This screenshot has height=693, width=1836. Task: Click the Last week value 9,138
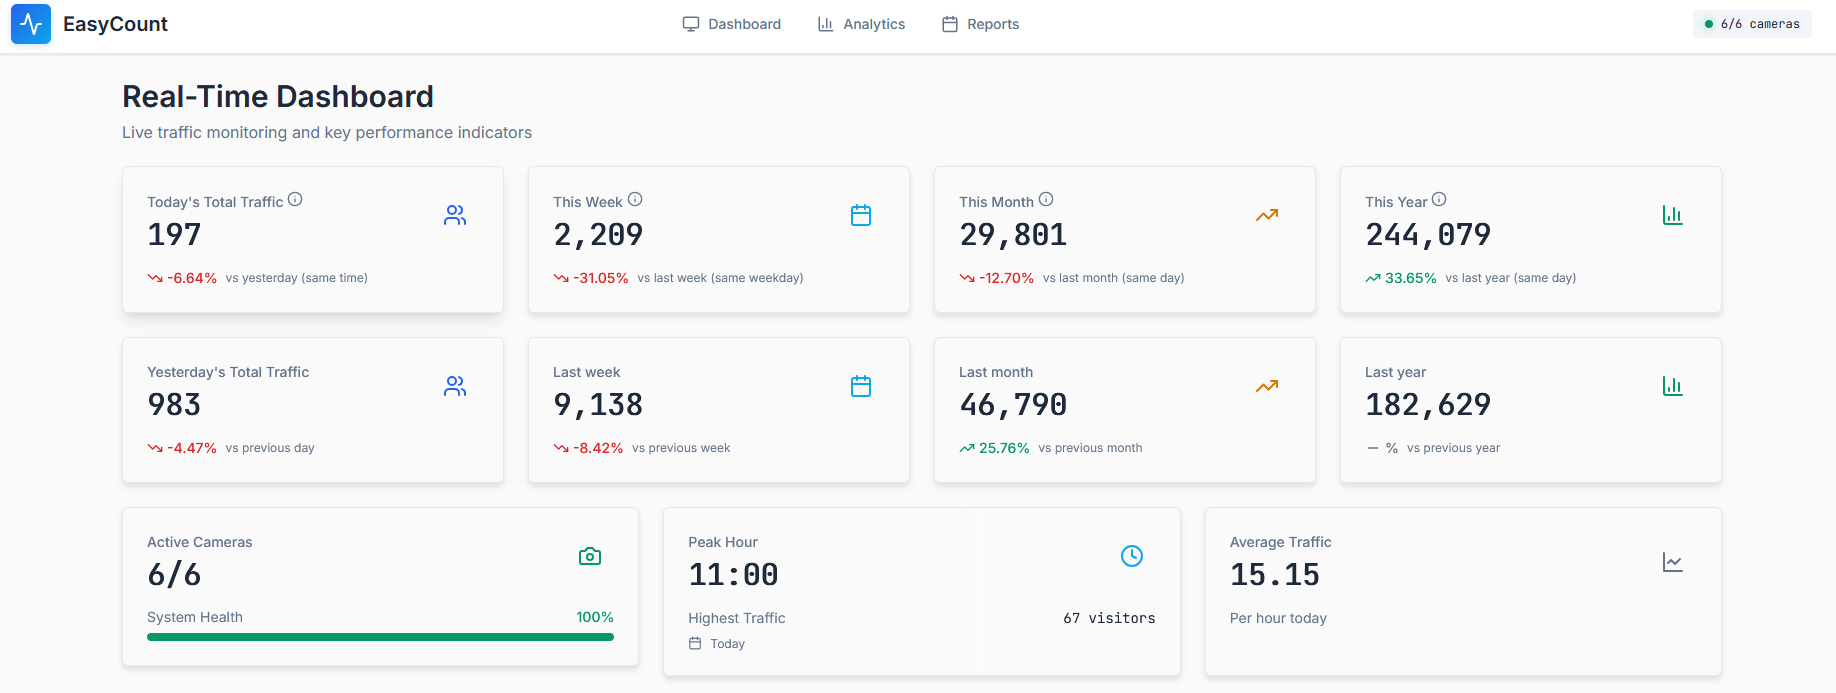click(598, 405)
